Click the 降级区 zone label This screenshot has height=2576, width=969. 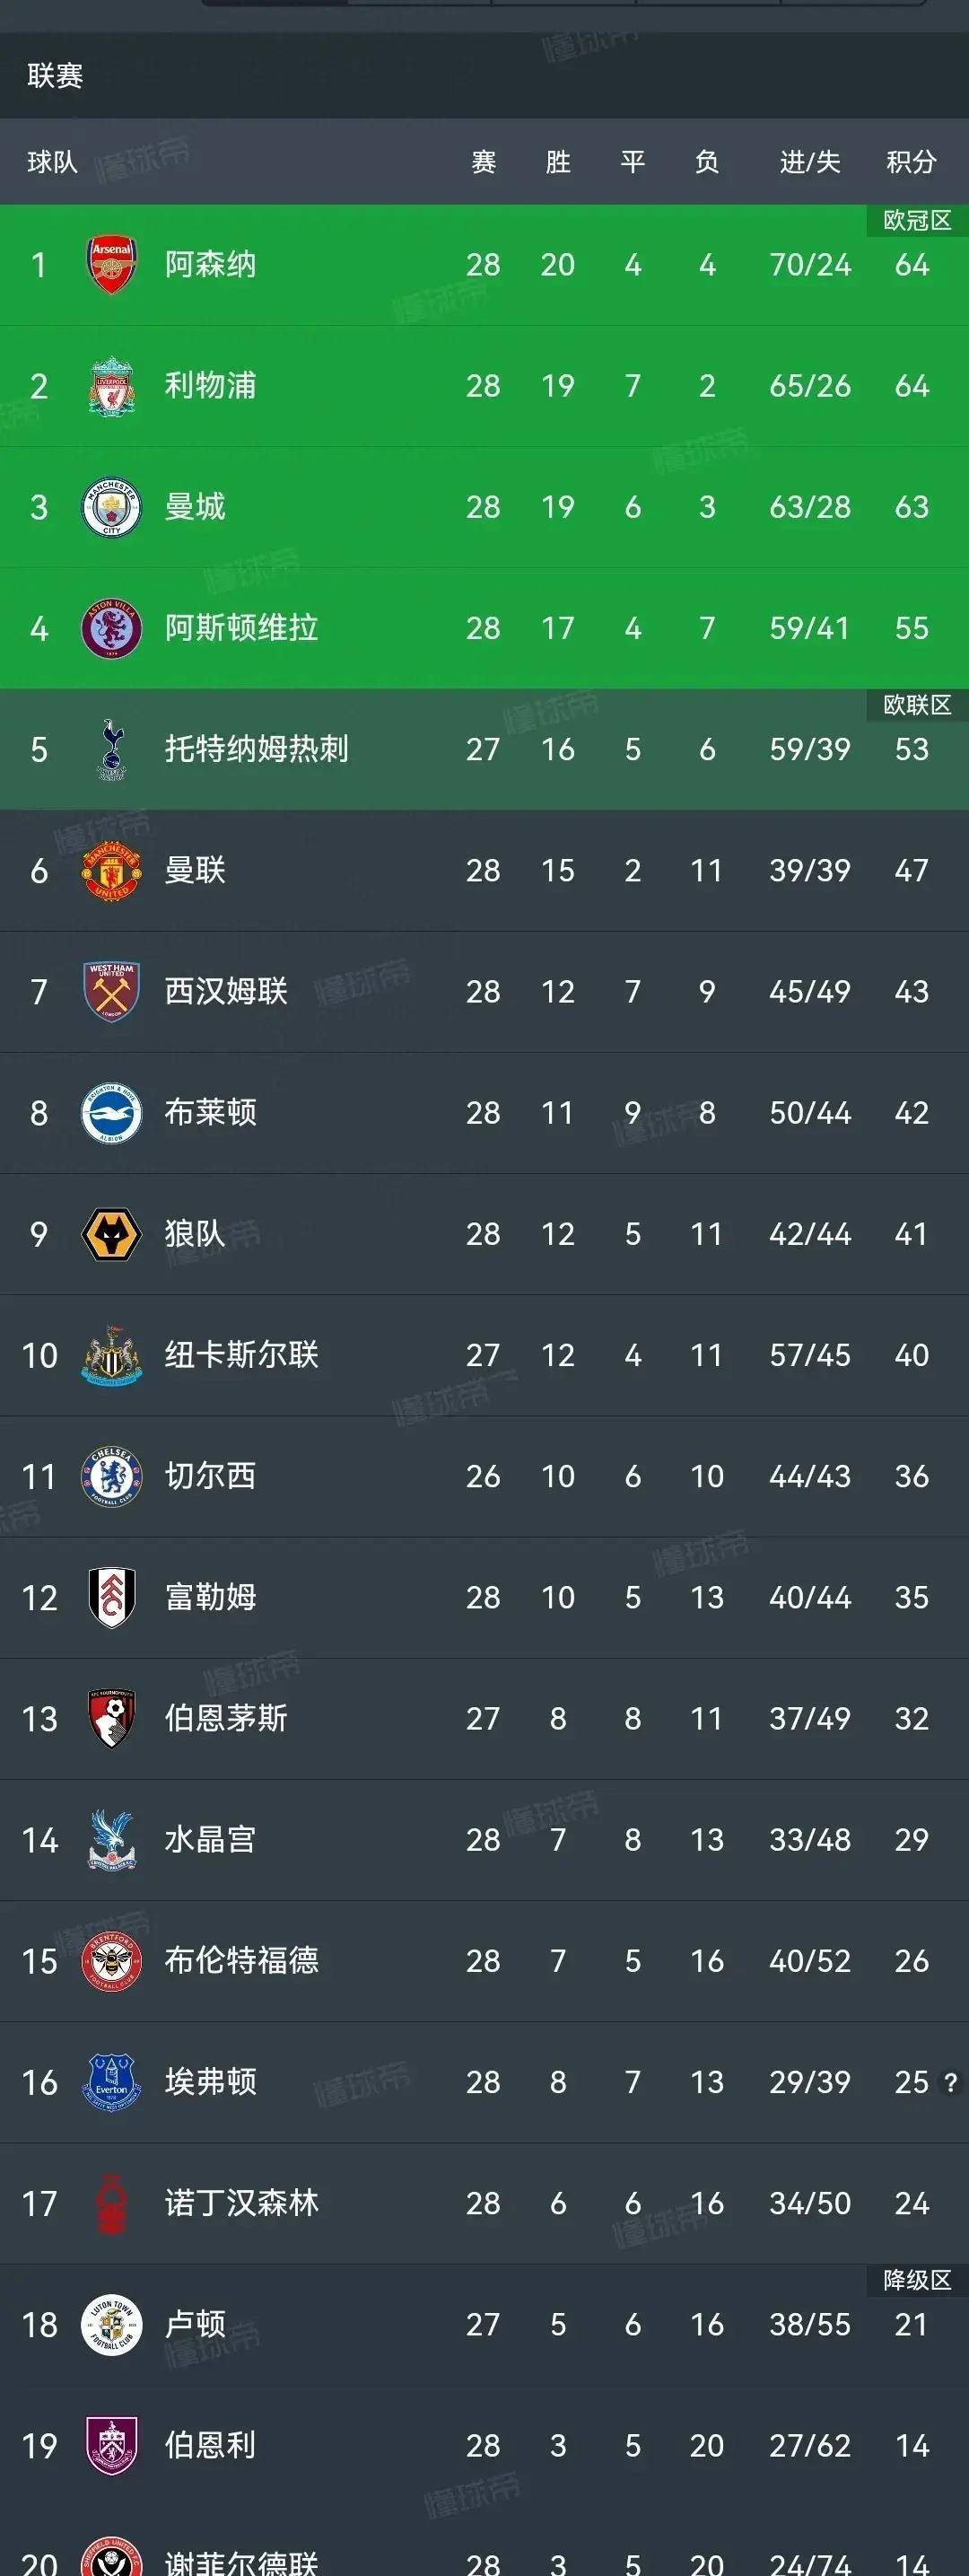[x=917, y=2280]
